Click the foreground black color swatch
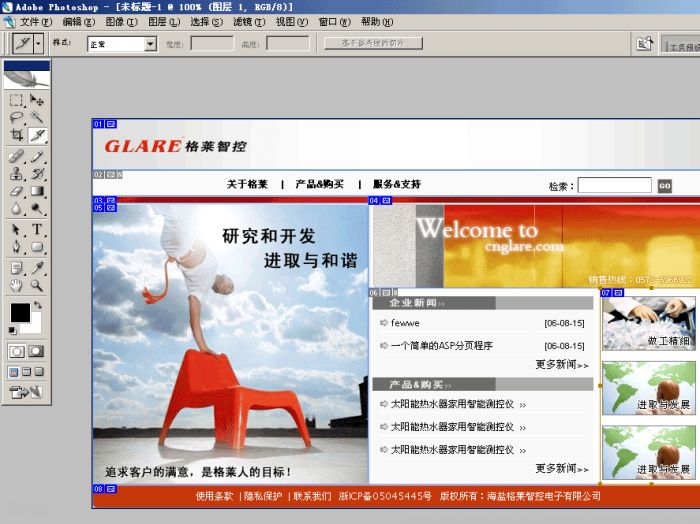Viewport: 700px width, 524px height. [x=20, y=312]
